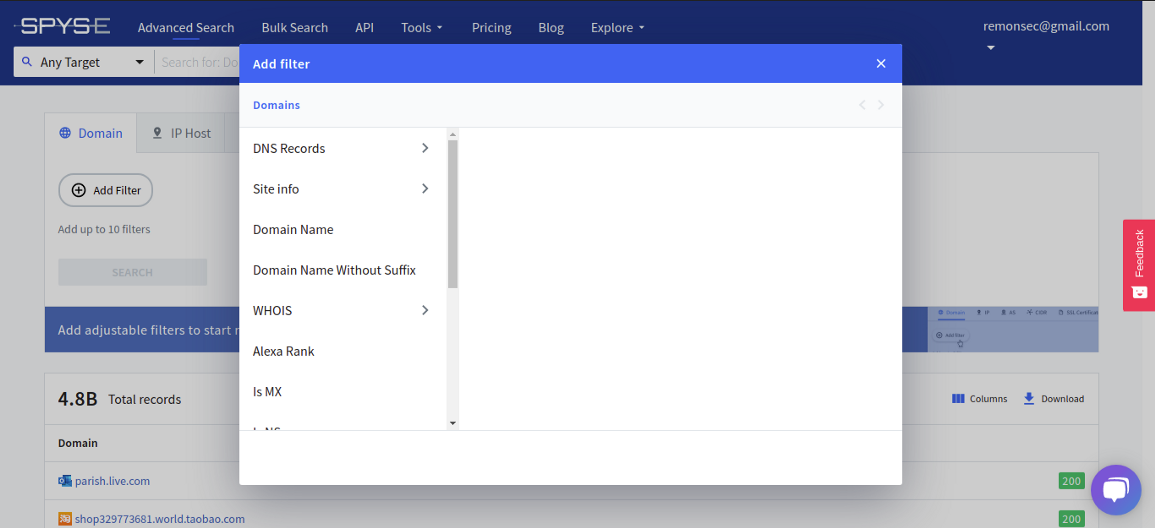Image resolution: width=1155 pixels, height=528 pixels.
Task: Click the disabled SEARCH button
Action: click(x=133, y=272)
